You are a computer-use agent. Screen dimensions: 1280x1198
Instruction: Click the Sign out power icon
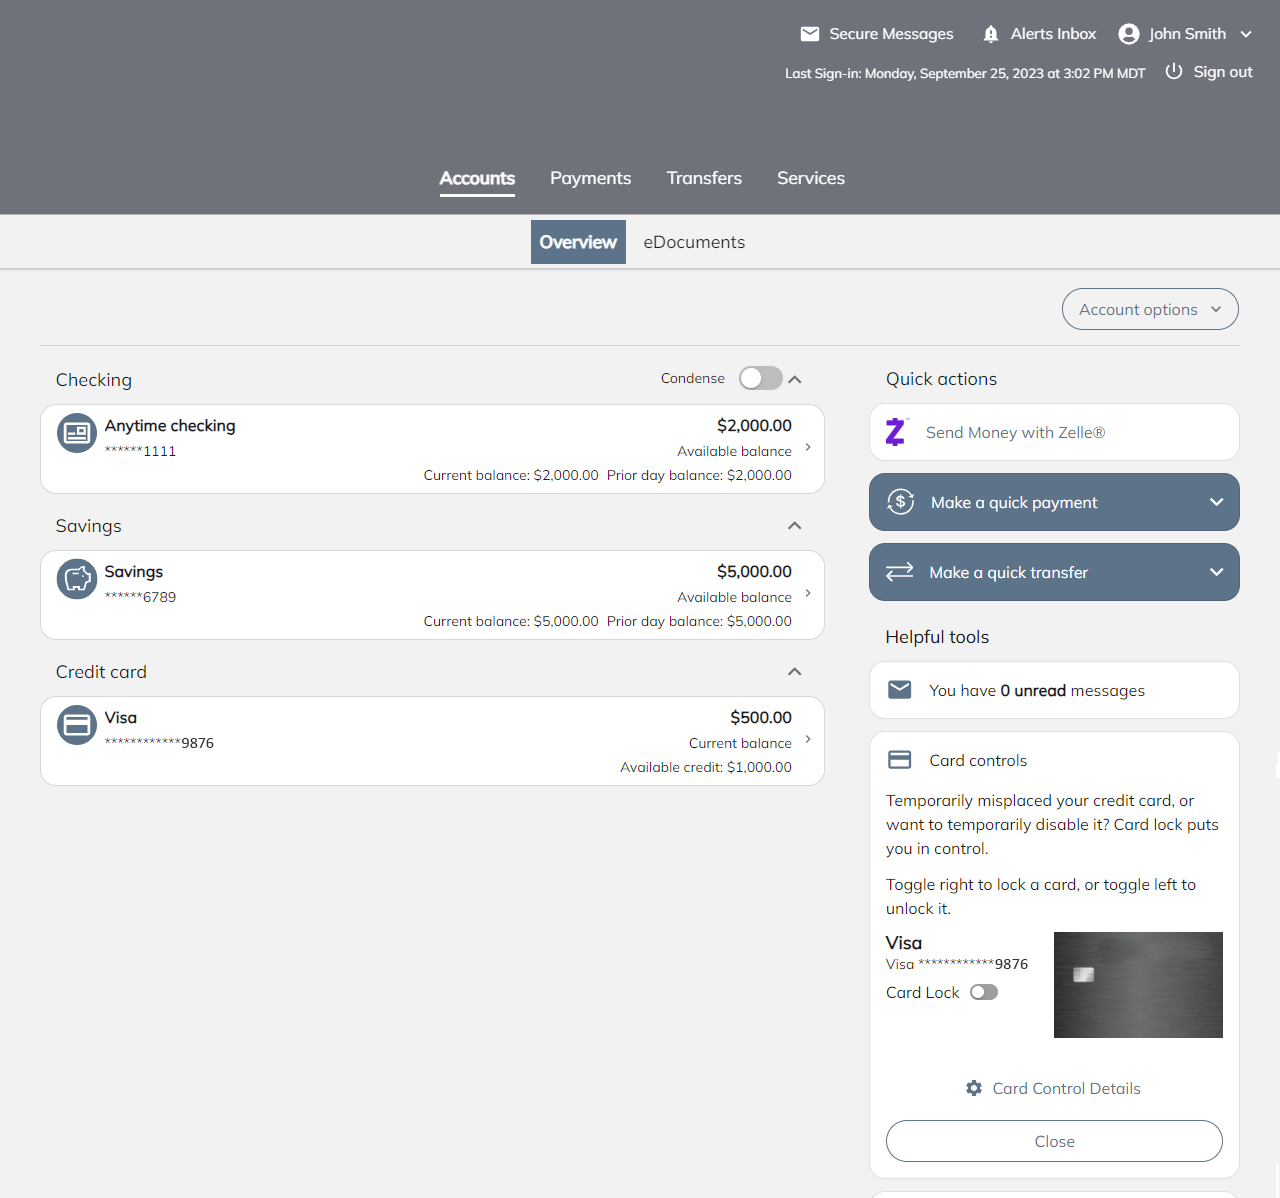[x=1174, y=72]
